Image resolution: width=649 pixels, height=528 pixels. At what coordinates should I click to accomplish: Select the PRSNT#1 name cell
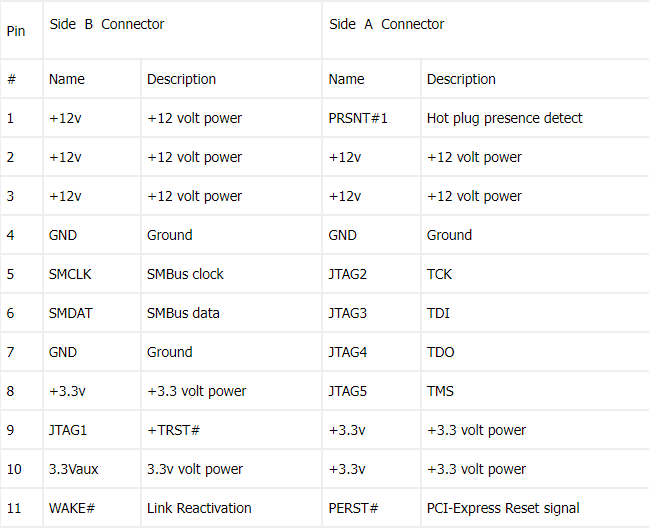tap(358, 118)
